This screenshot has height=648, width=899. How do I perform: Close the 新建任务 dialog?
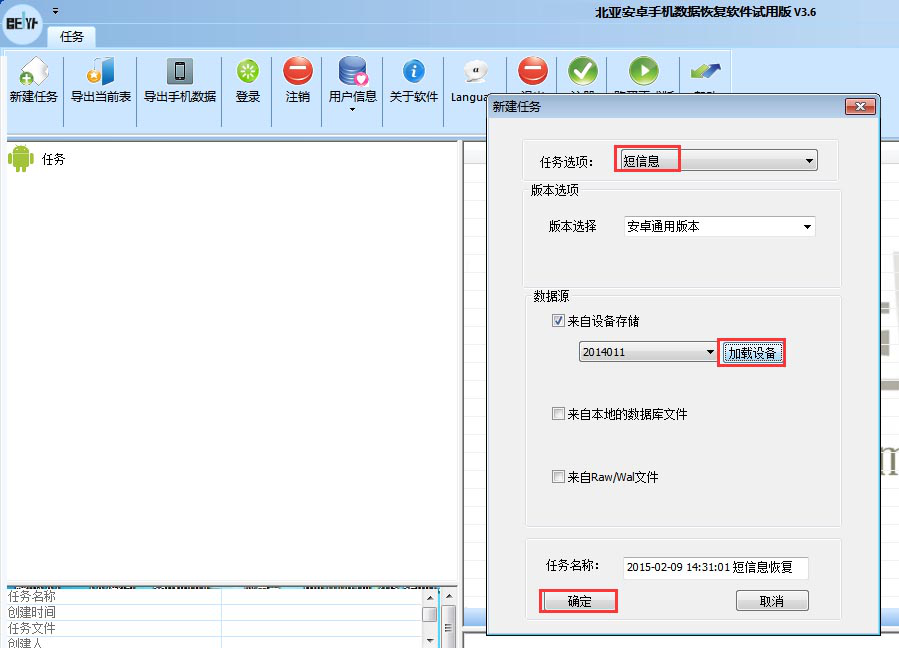860,106
